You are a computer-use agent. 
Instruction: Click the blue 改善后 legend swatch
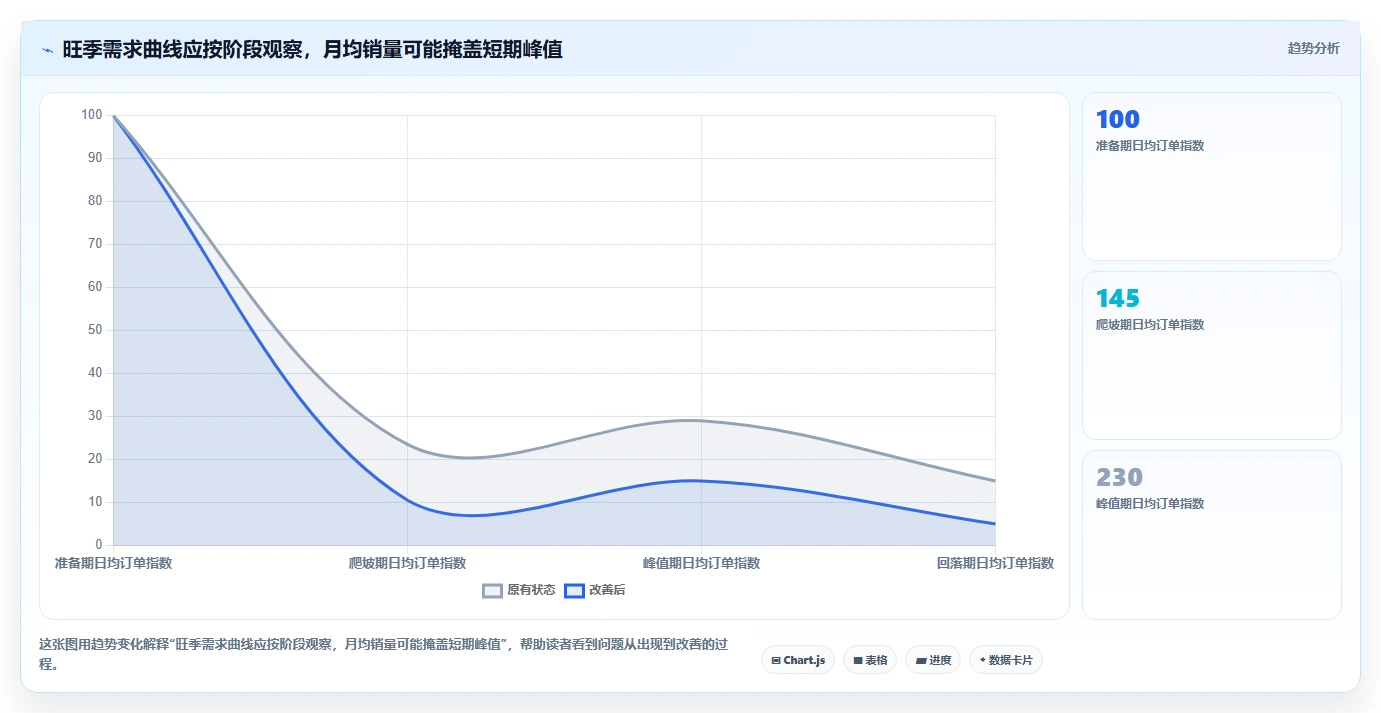tap(574, 590)
